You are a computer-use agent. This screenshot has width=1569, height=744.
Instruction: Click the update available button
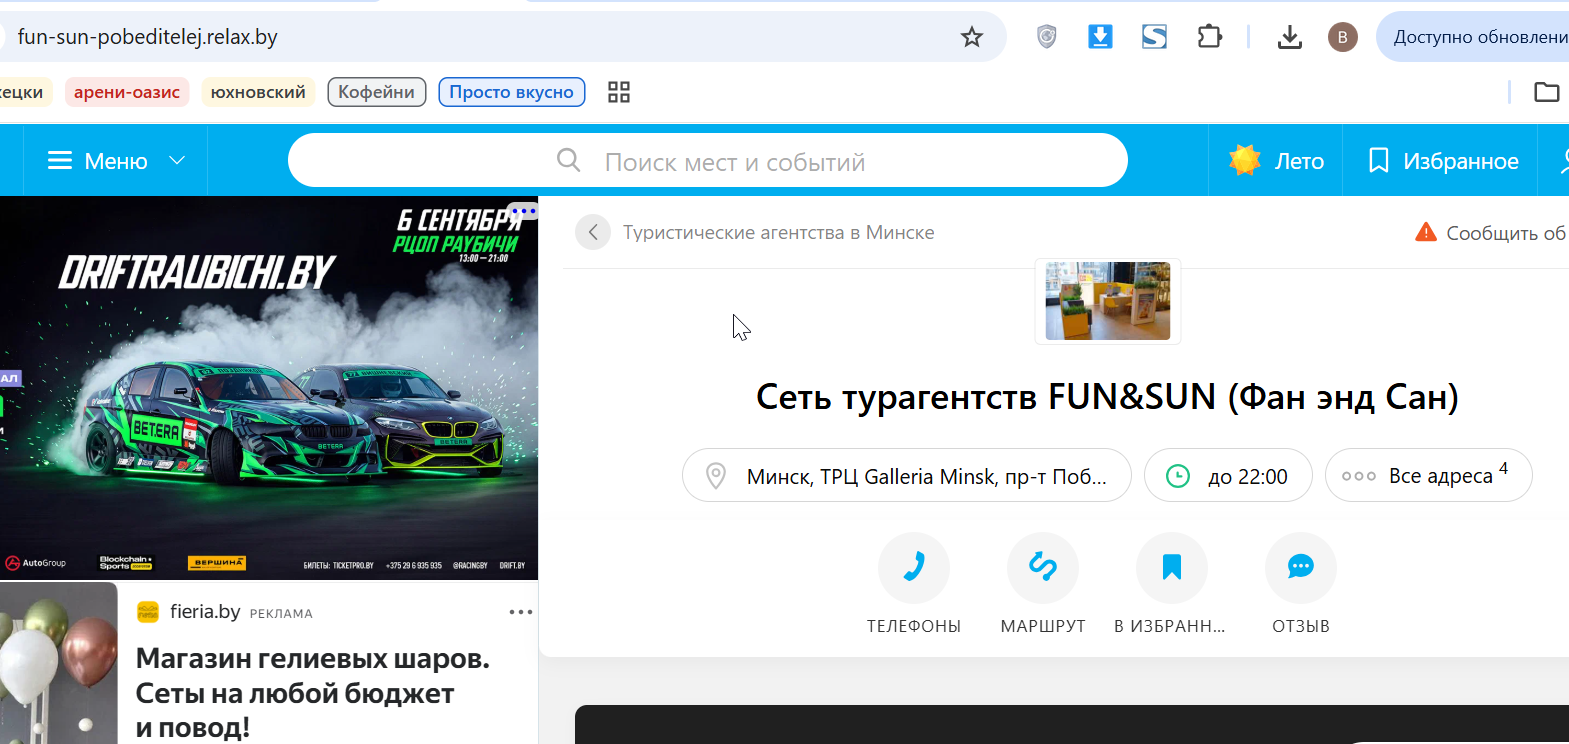pyautogui.click(x=1473, y=37)
